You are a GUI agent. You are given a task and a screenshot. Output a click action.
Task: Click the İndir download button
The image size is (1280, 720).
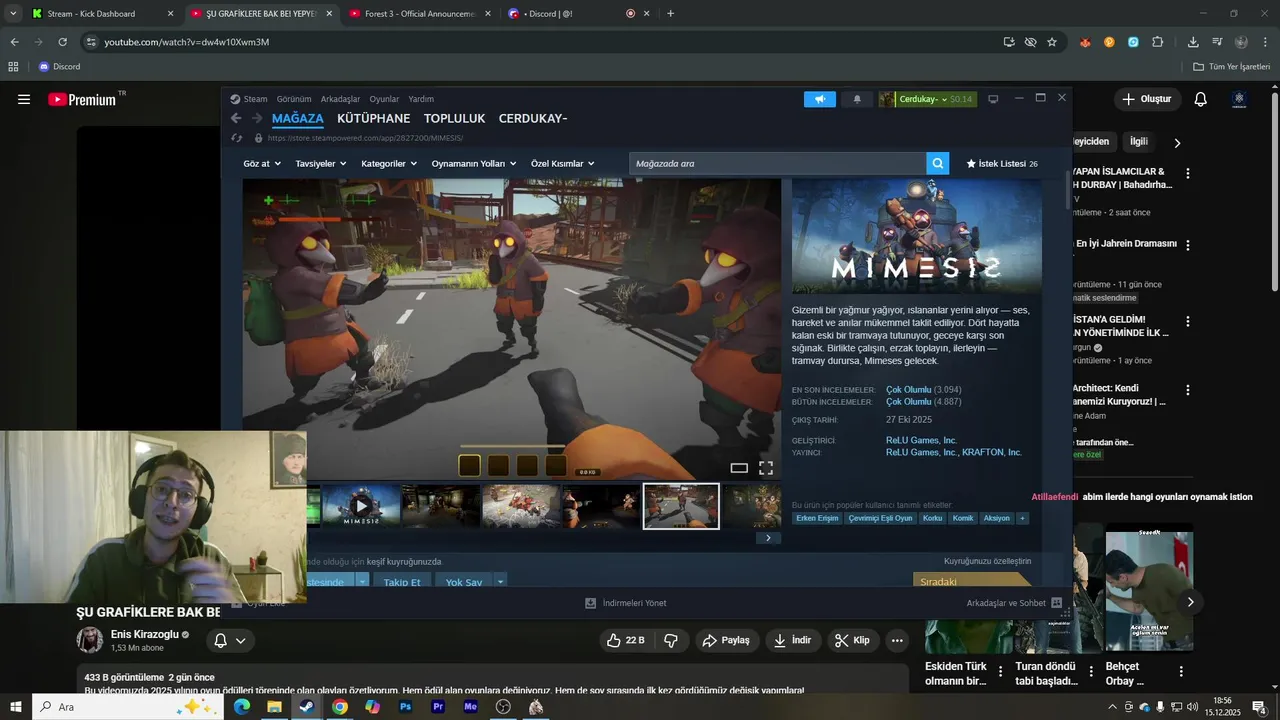pos(792,640)
